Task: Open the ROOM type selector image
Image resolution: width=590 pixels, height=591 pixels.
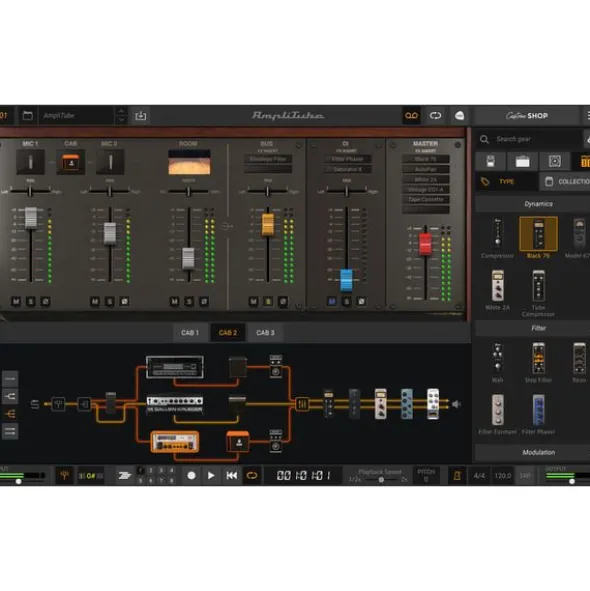Action: 189,162
